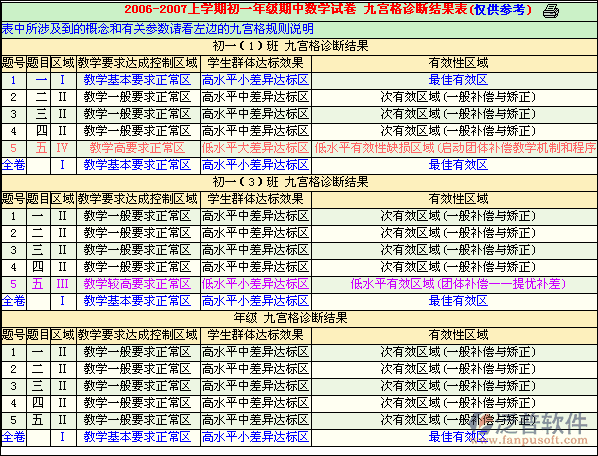
Task: Click 教学基本要求正常区 in class 1 row 1
Action: 137,80
